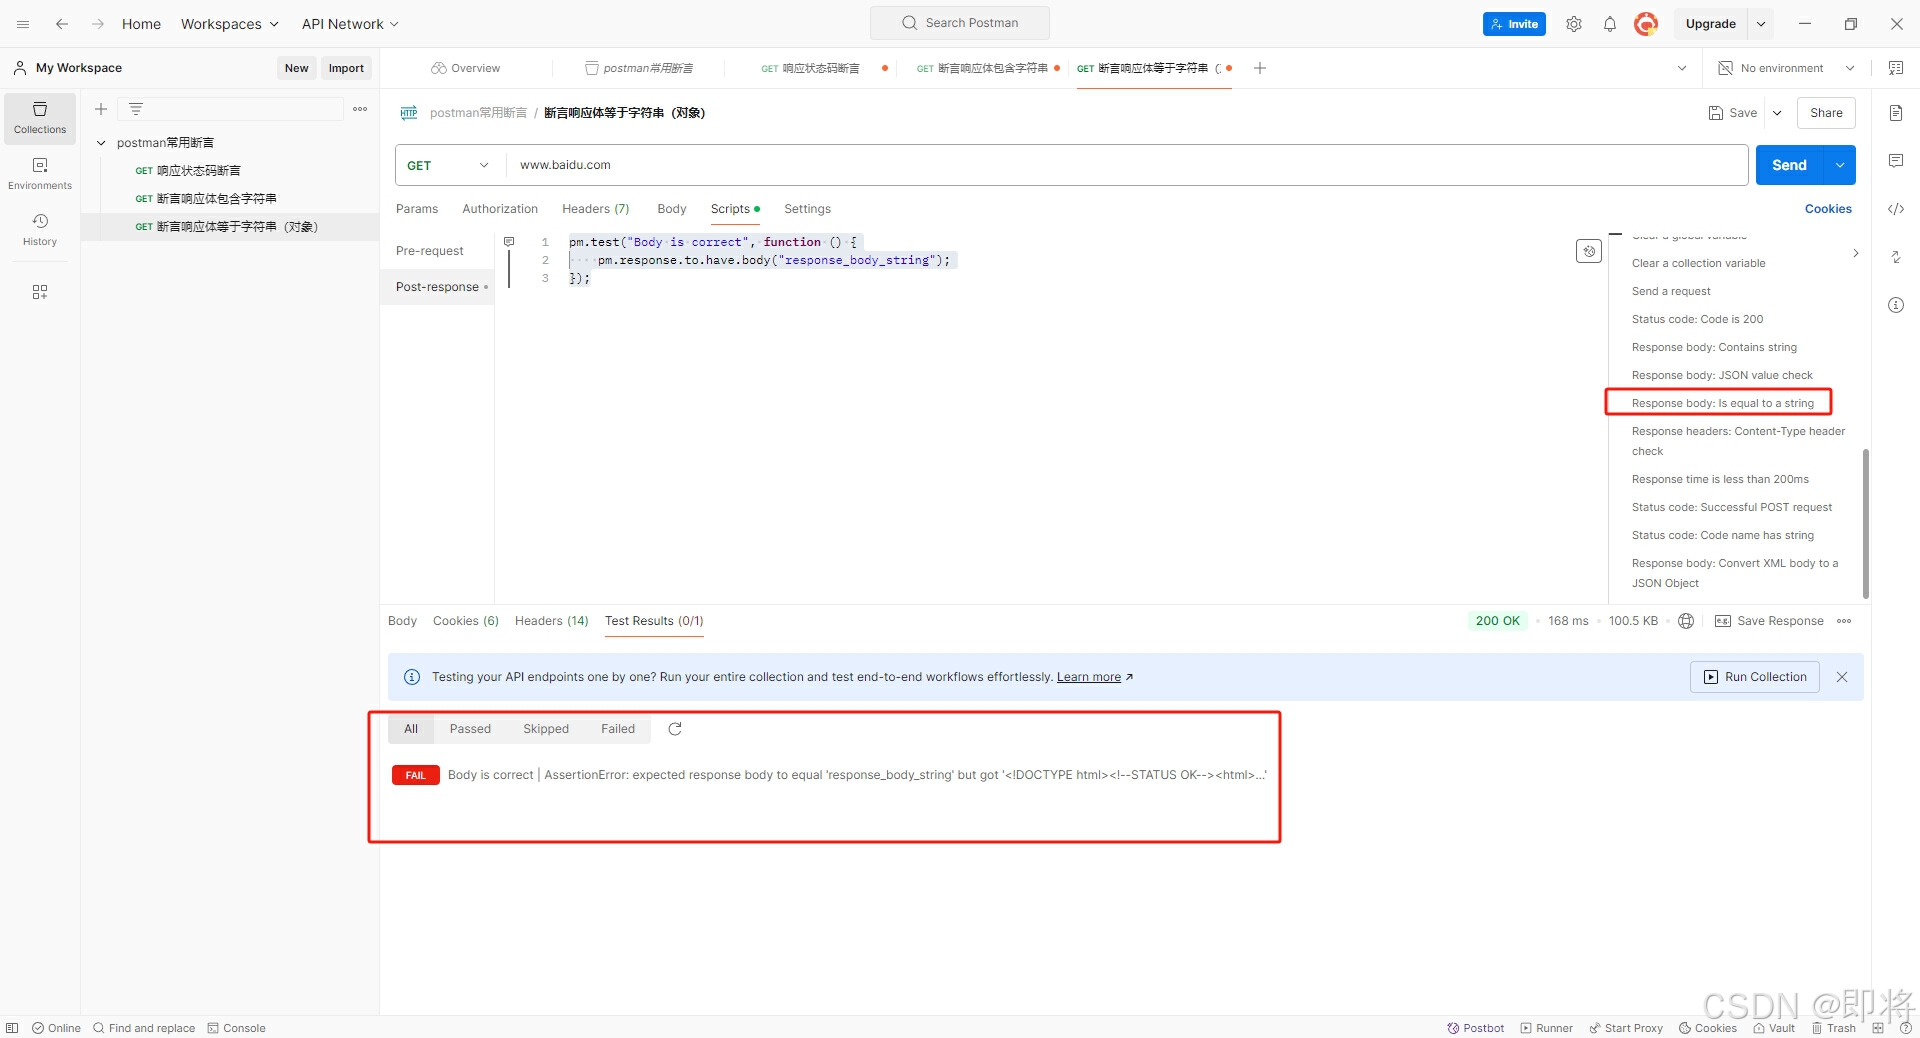The height and width of the screenshot is (1038, 1920).
Task: Open Postbot in the status bar
Action: click(x=1476, y=1028)
